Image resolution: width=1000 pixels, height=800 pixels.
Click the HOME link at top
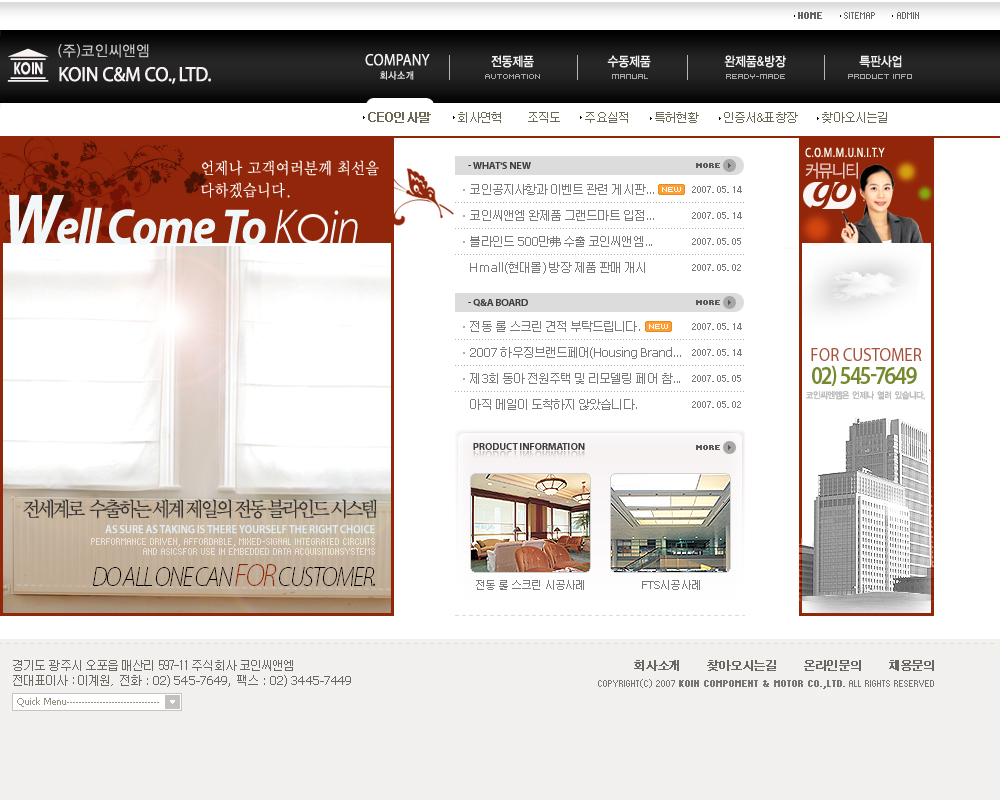[x=809, y=16]
